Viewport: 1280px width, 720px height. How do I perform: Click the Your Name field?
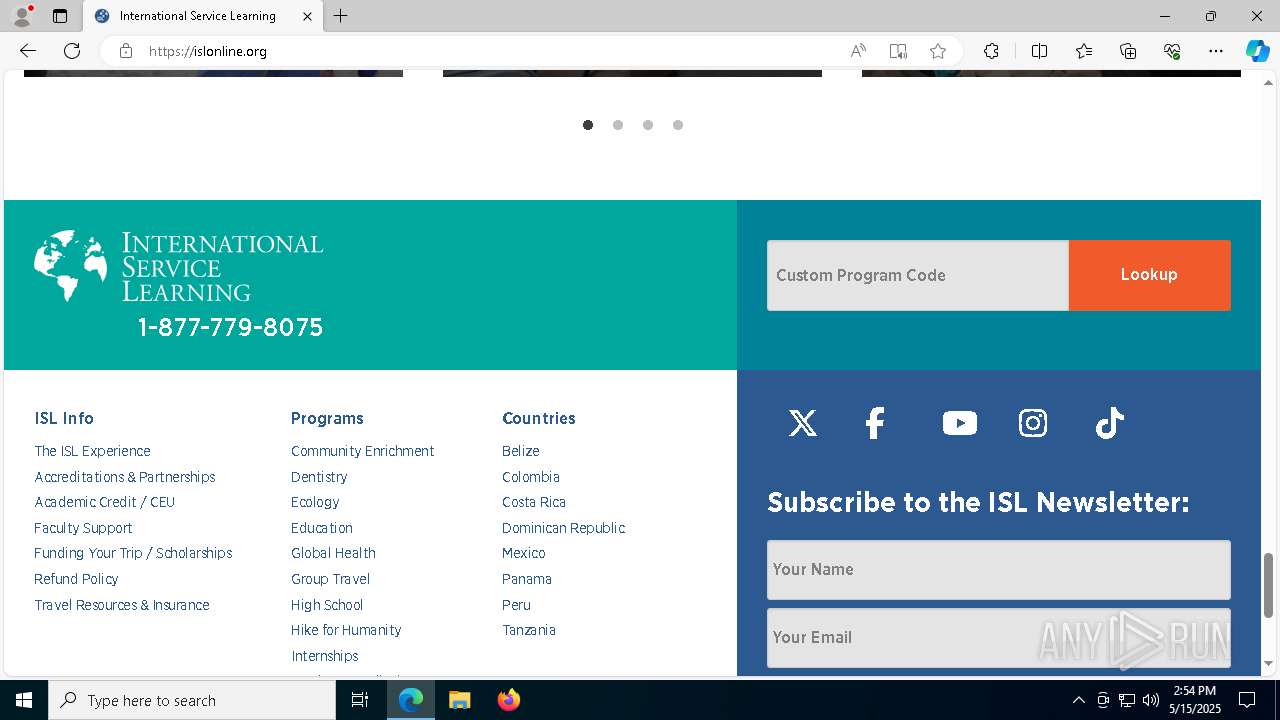999,570
